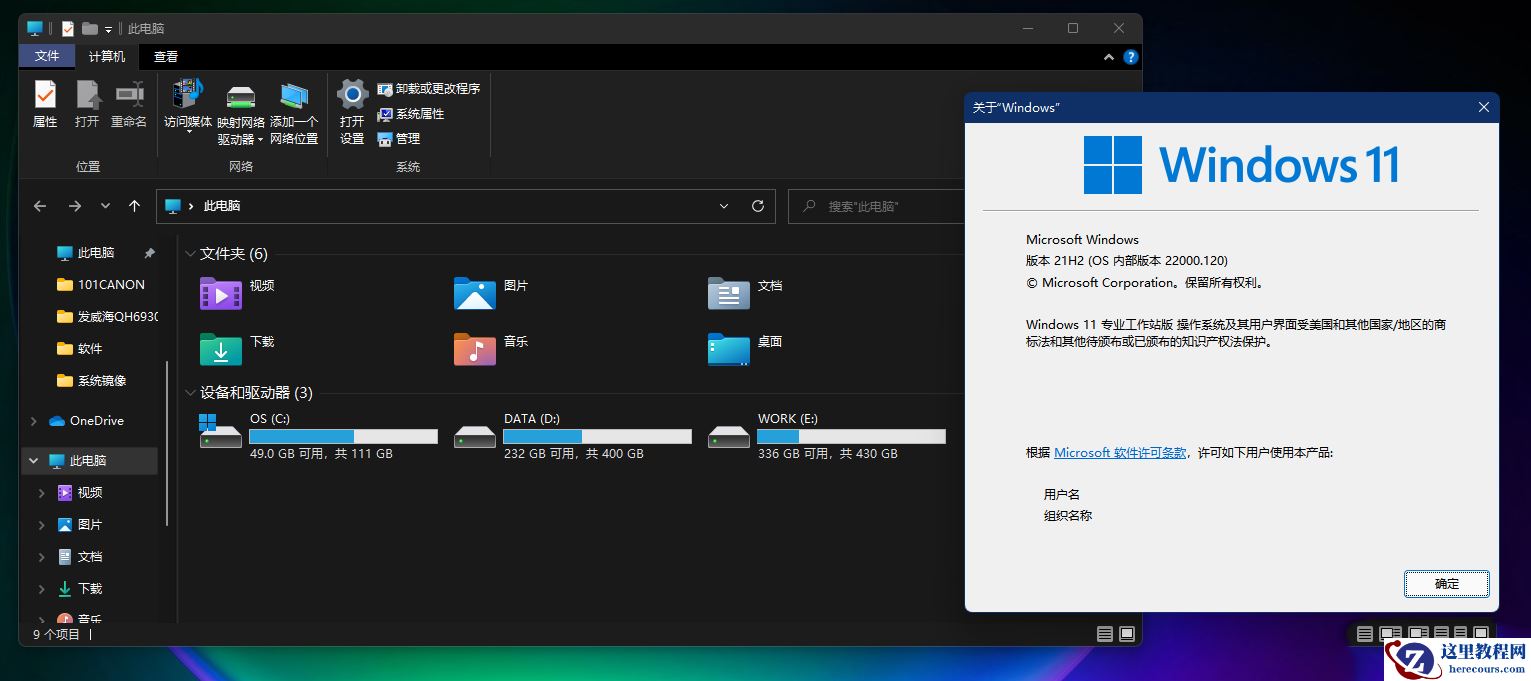This screenshot has height=681, width=1531.
Task: Click the OS (C:) disk usage bar
Action: pos(343,436)
